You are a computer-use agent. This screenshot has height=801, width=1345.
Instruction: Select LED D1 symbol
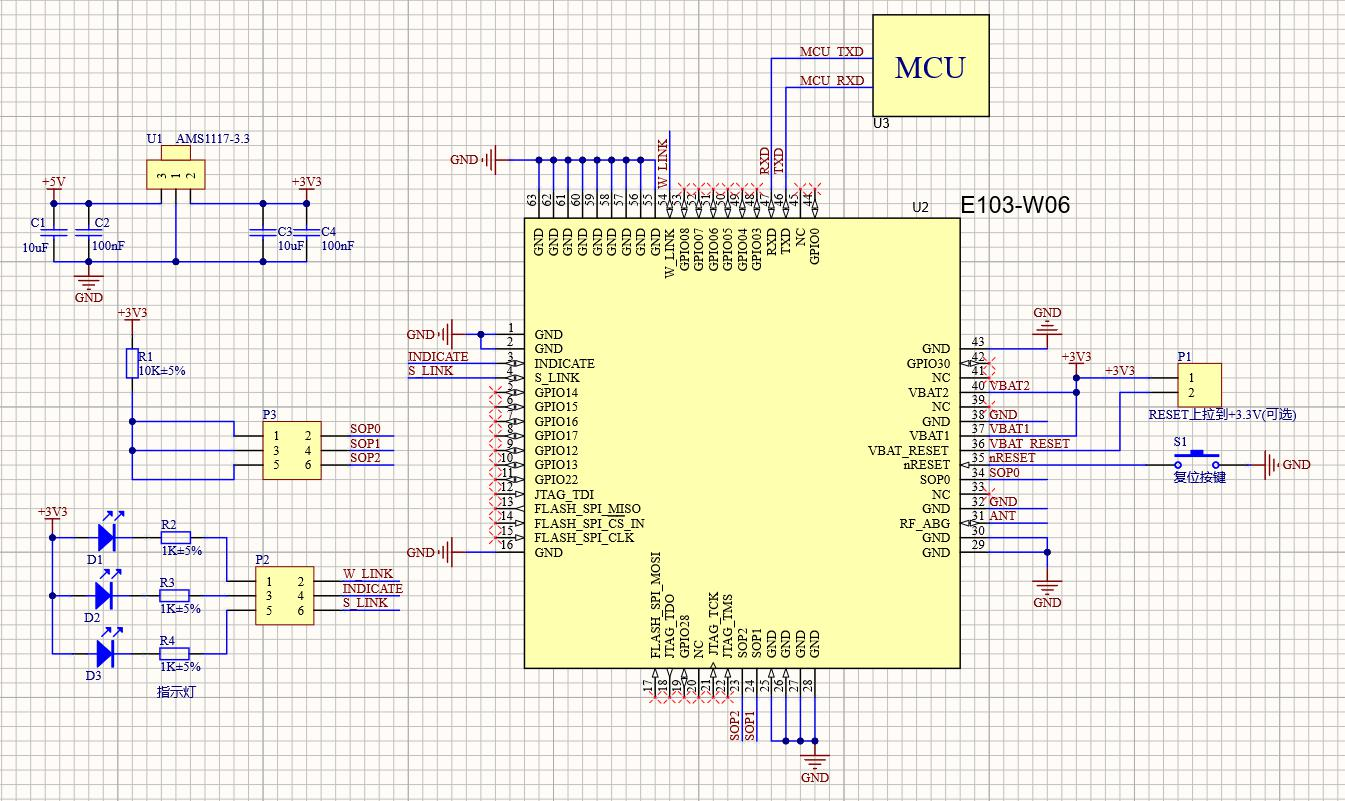pyautogui.click(x=105, y=537)
